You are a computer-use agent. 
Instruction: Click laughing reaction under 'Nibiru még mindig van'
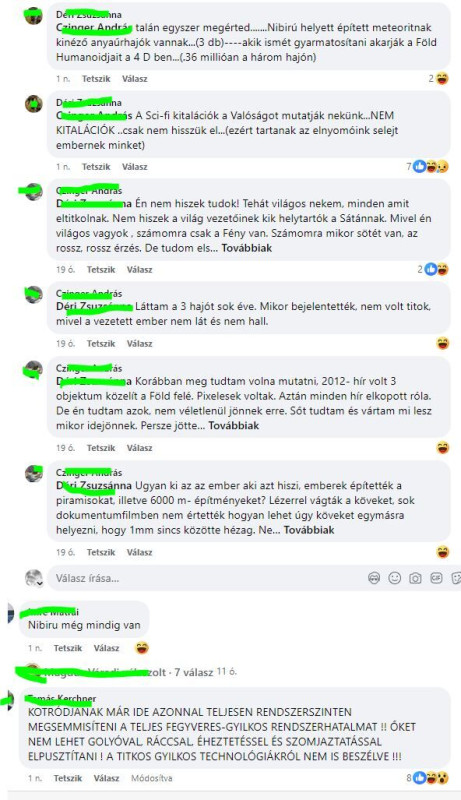click(142, 648)
